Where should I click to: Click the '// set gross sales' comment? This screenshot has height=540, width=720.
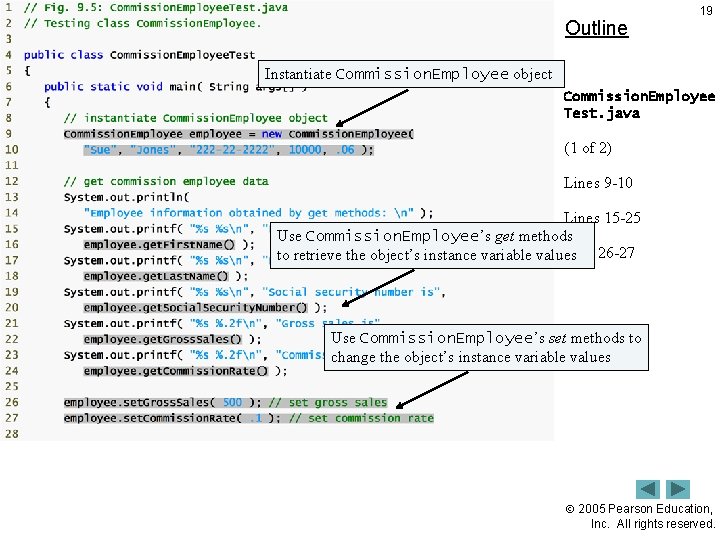click(328, 402)
